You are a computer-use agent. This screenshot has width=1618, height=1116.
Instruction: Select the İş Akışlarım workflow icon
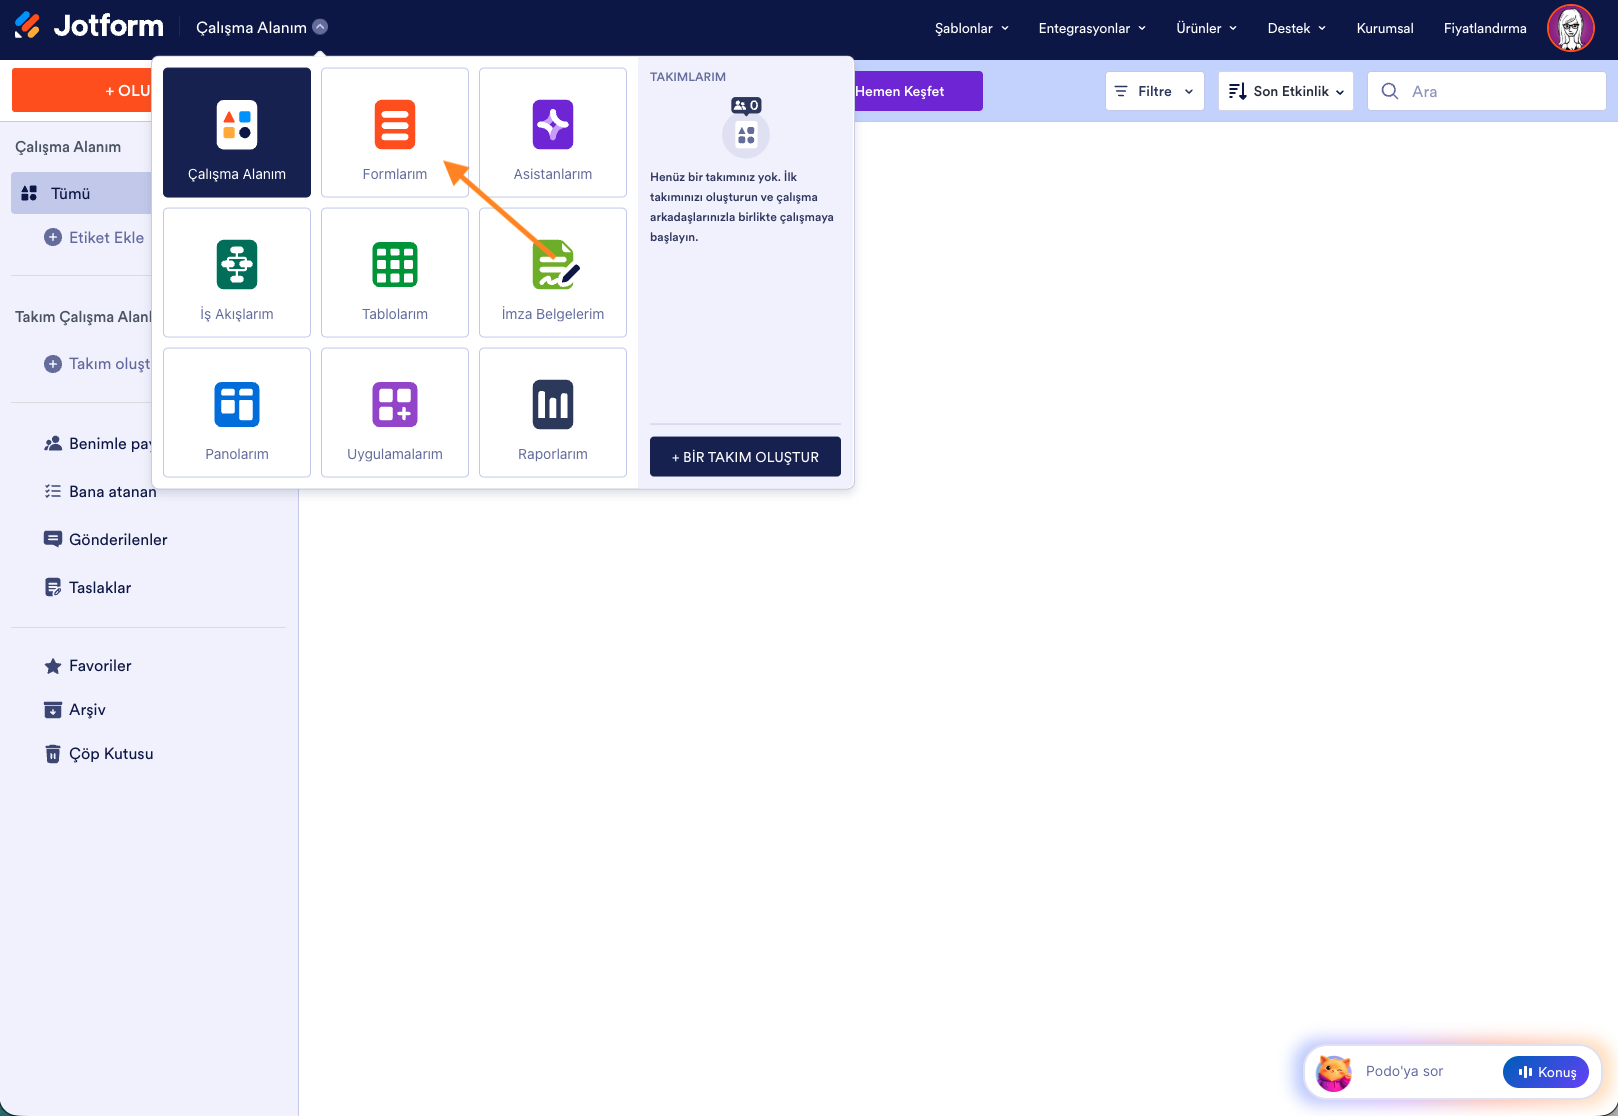237,265
